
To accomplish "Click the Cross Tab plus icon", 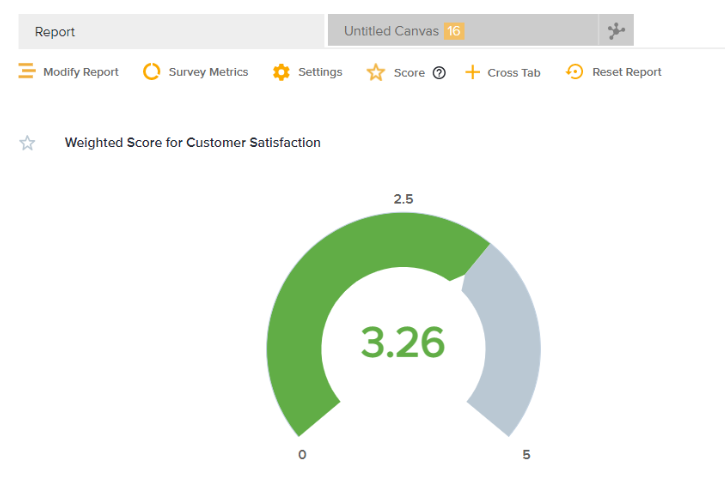I will click(x=473, y=72).
